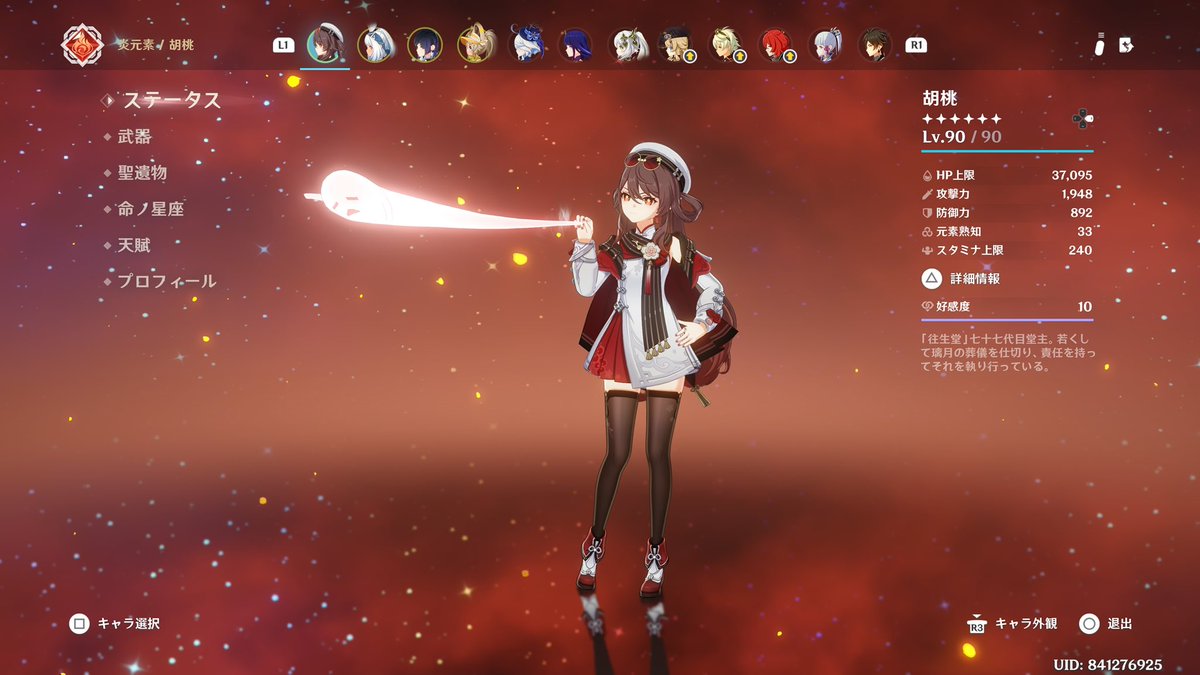Viewport: 1200px width, 675px height.
Task: Select Hu Tao's portrait in the party row
Action: click(x=325, y=44)
